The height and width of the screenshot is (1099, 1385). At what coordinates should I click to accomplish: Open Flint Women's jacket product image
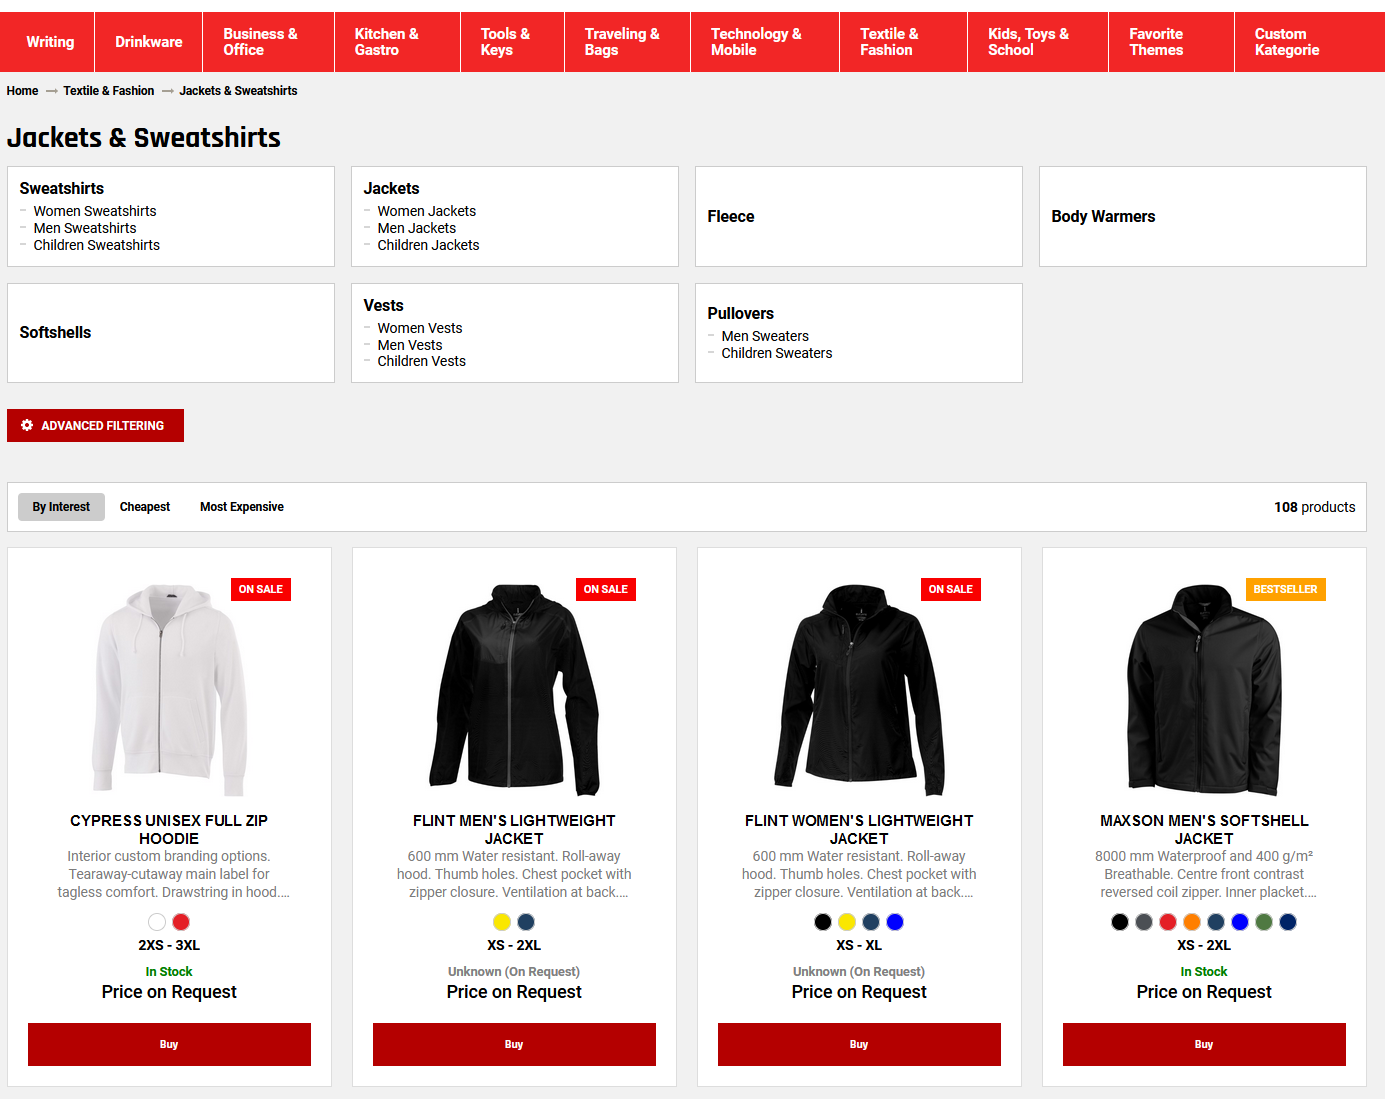(x=859, y=690)
